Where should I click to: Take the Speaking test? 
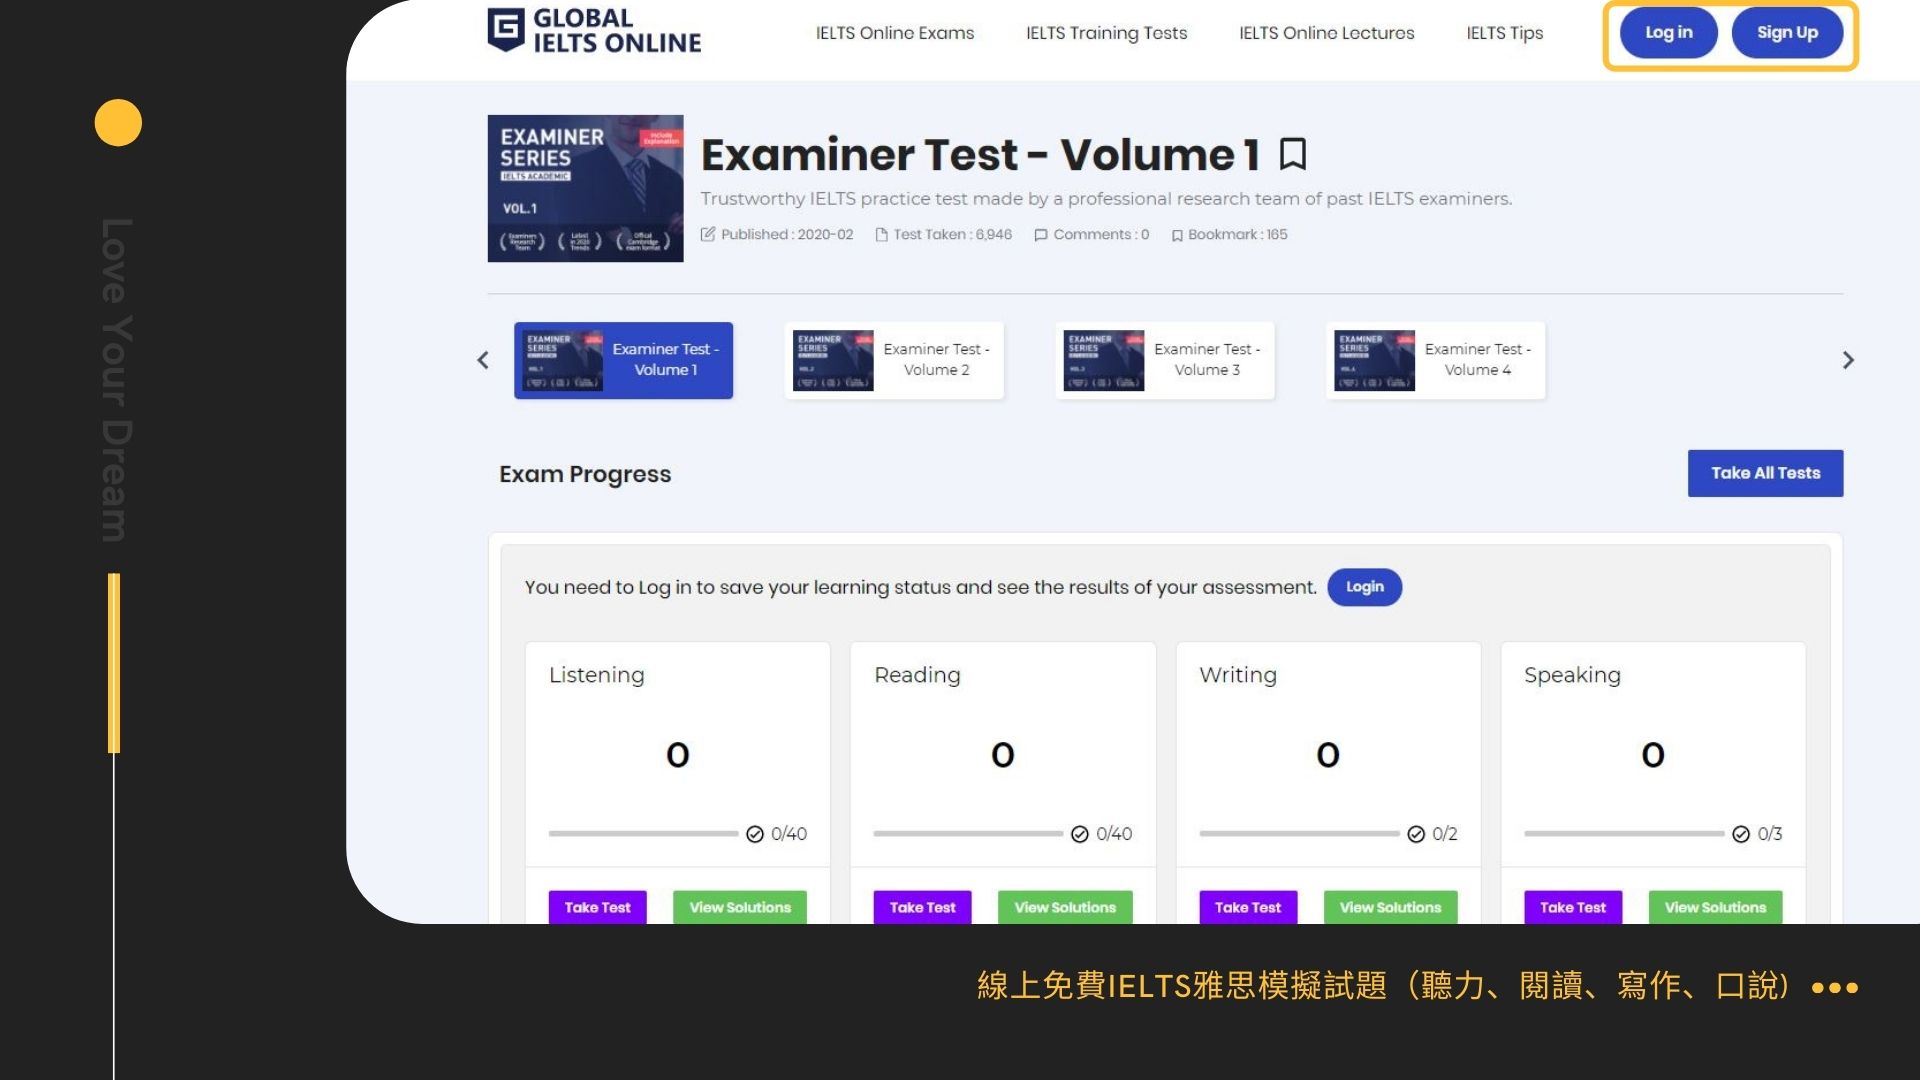(x=1572, y=907)
